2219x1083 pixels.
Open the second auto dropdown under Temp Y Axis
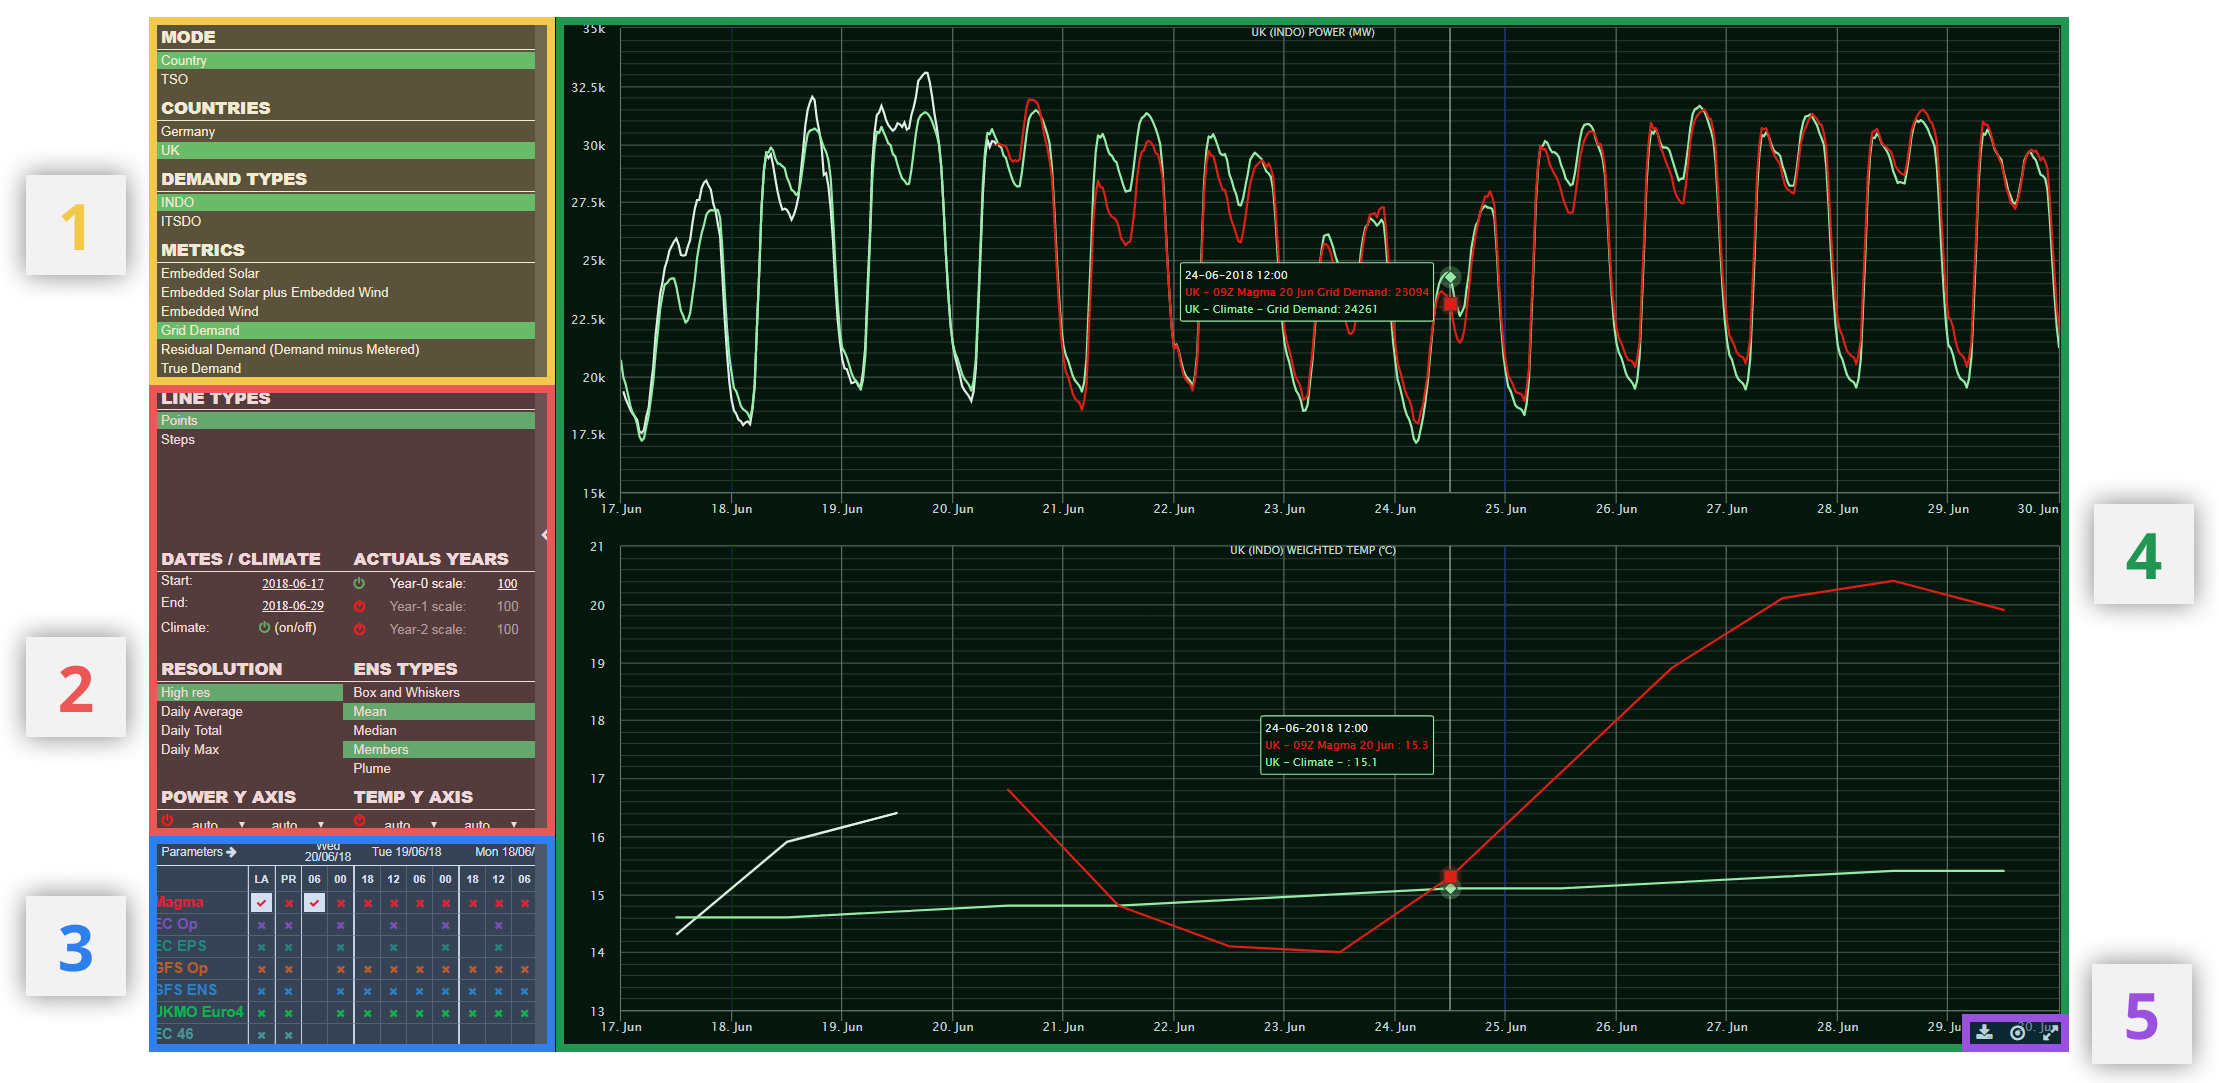[x=490, y=825]
